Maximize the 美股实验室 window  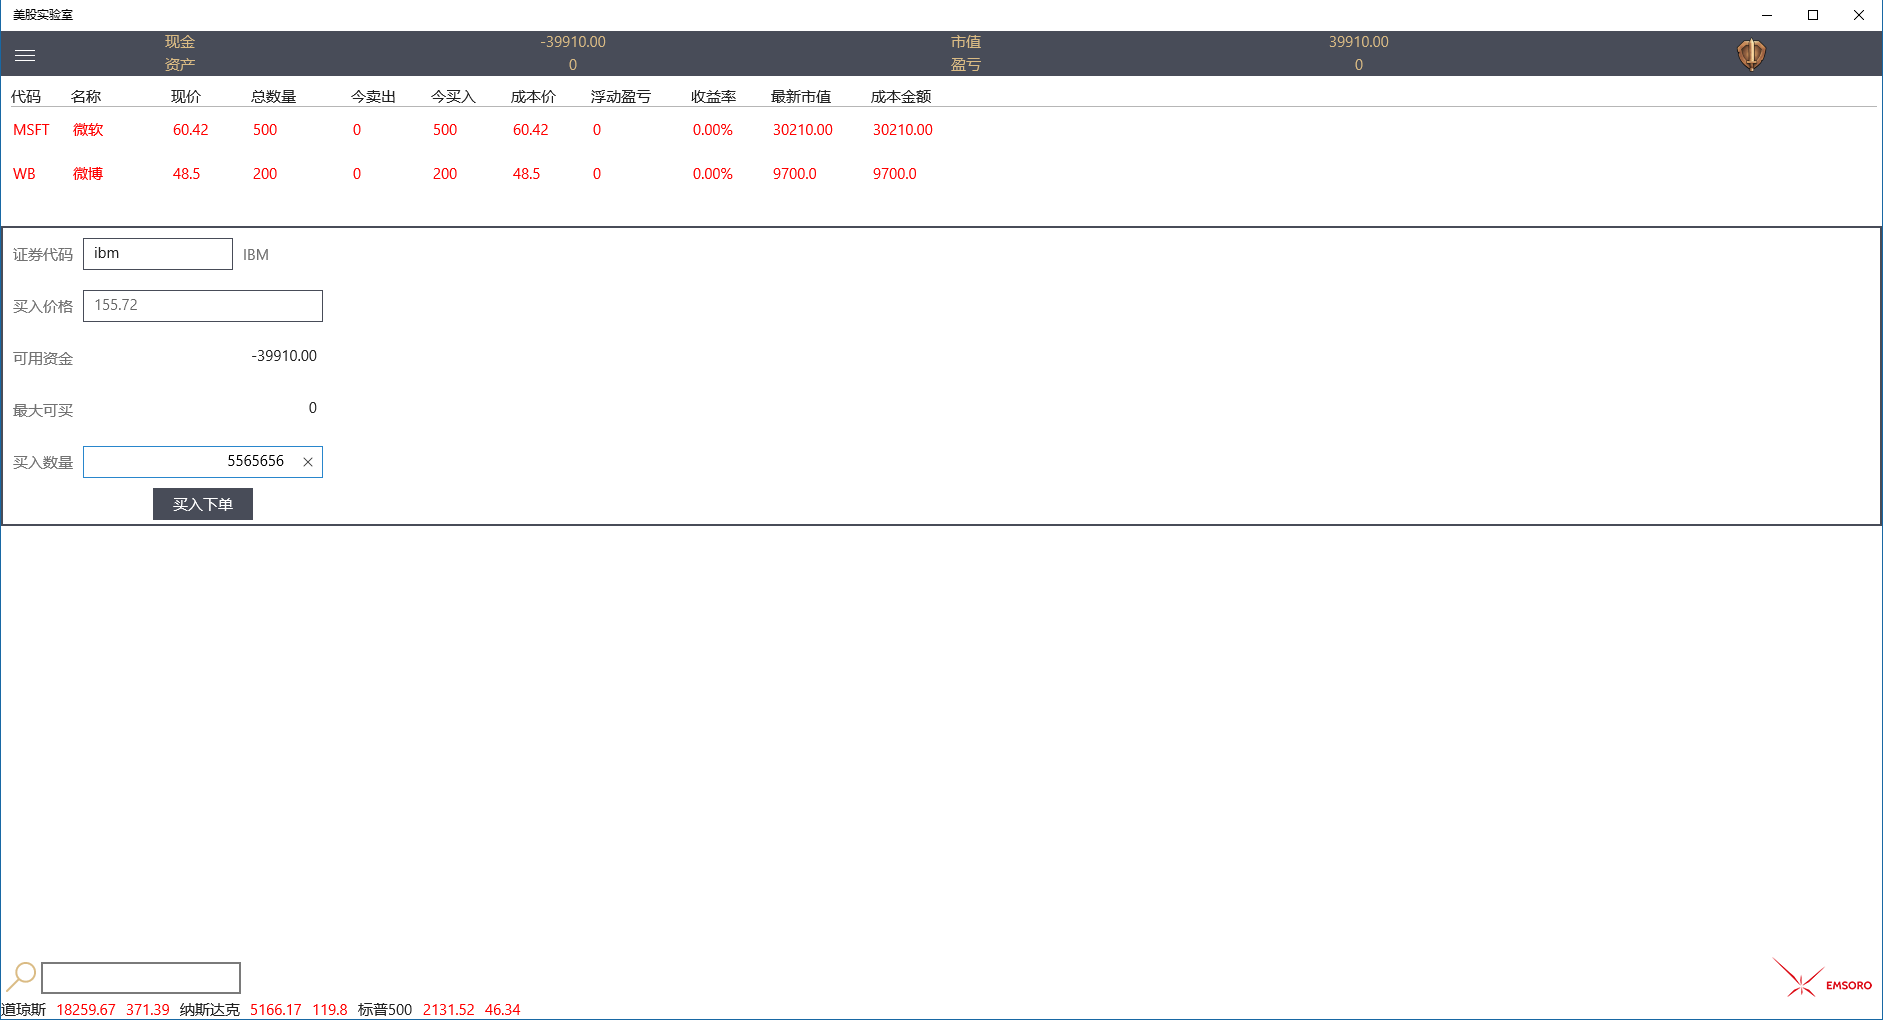[1813, 15]
